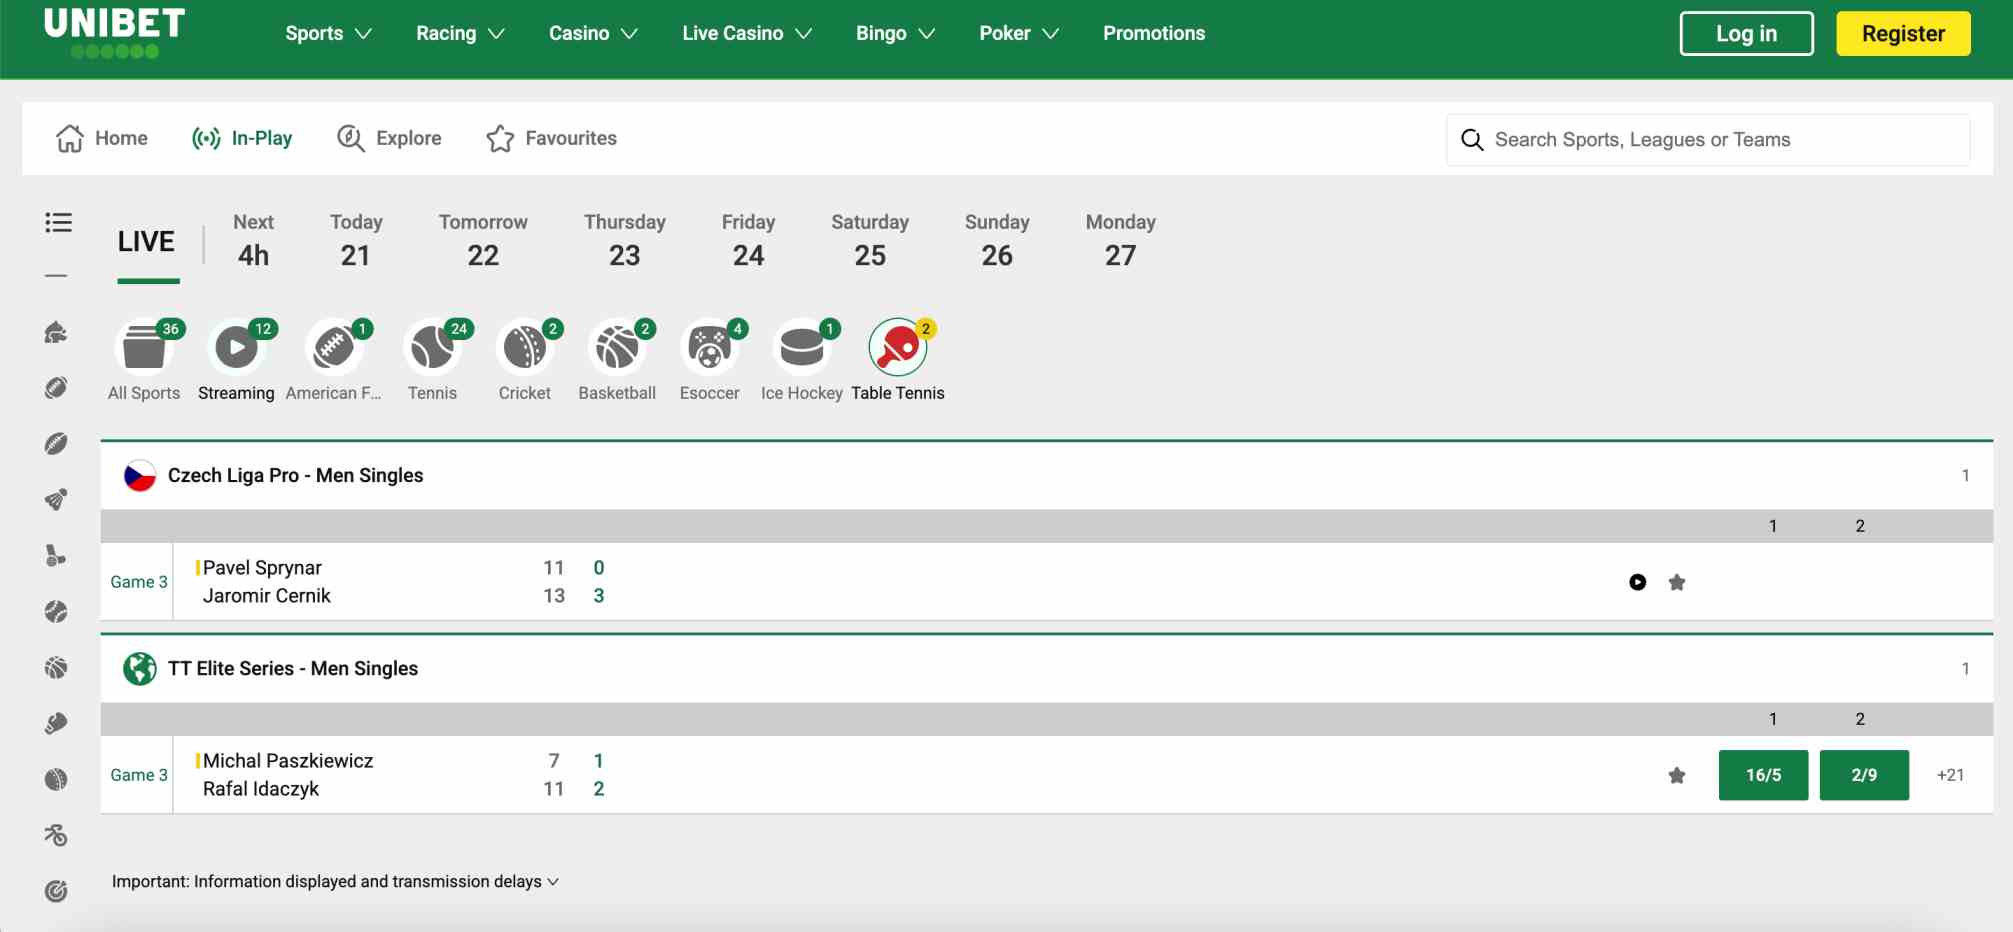
Task: Select the horse racing sidebar icon
Action: [x=57, y=331]
